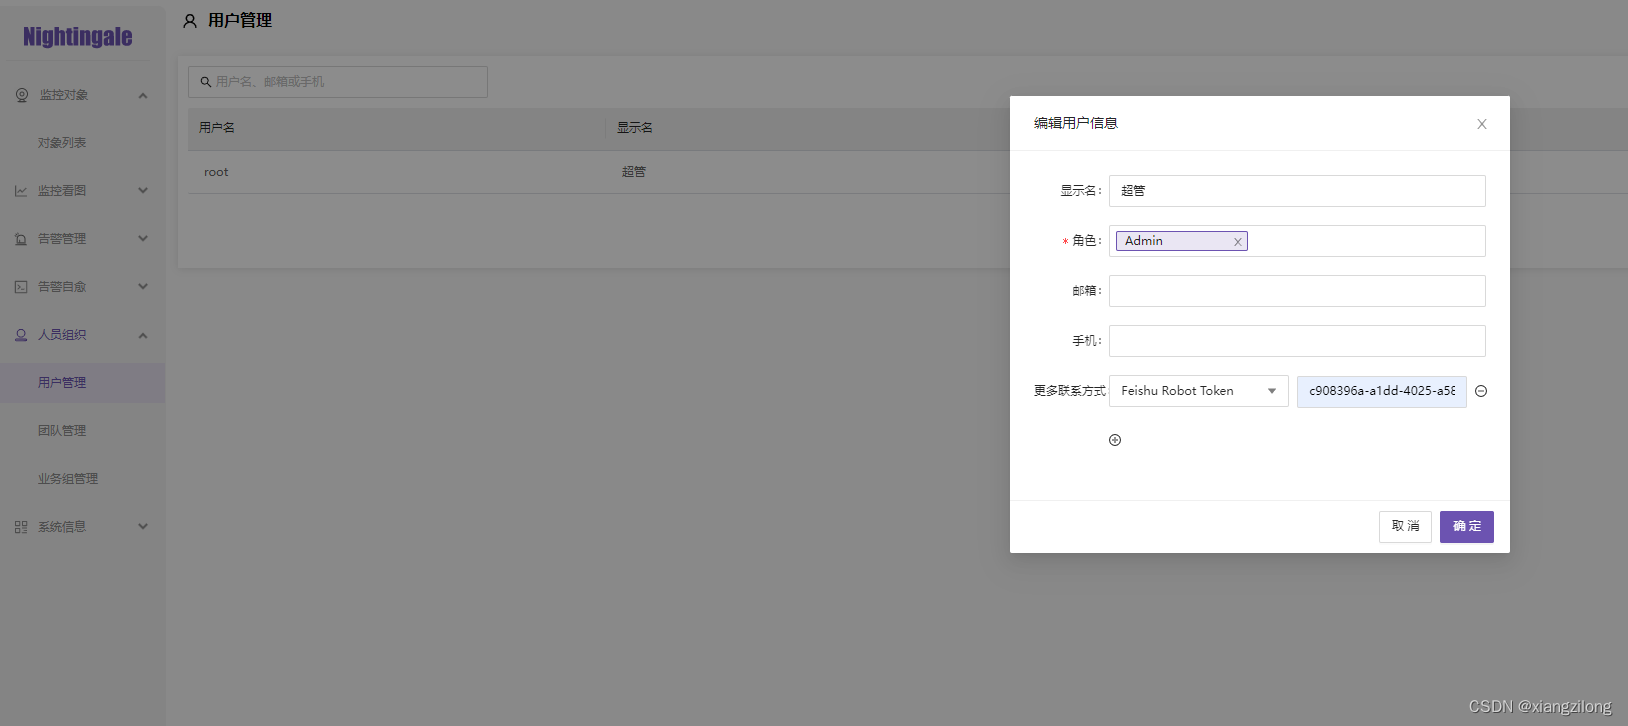Close the 编辑用户信息 dialog
Screen dimensions: 1628x726
pos(1482,124)
